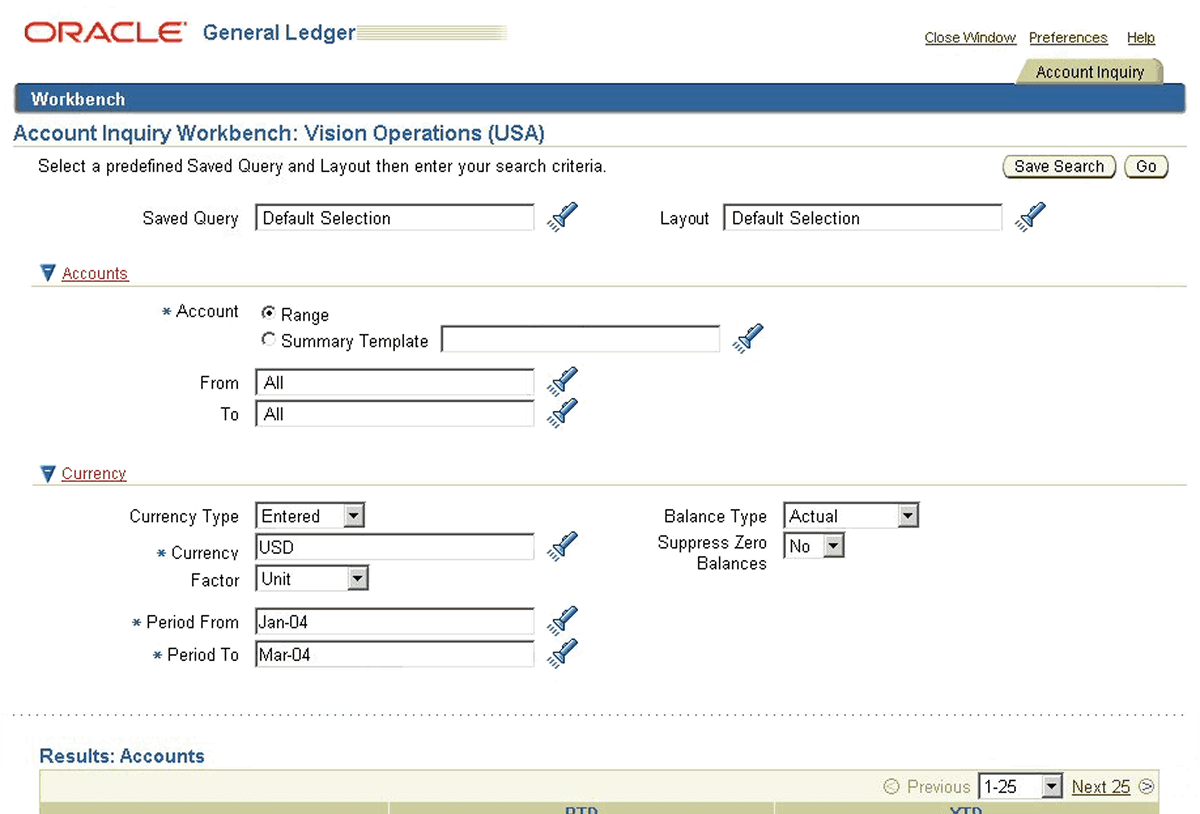This screenshot has height=814, width=1200.
Task: Select the Summary Template radio button
Action: tap(268, 339)
